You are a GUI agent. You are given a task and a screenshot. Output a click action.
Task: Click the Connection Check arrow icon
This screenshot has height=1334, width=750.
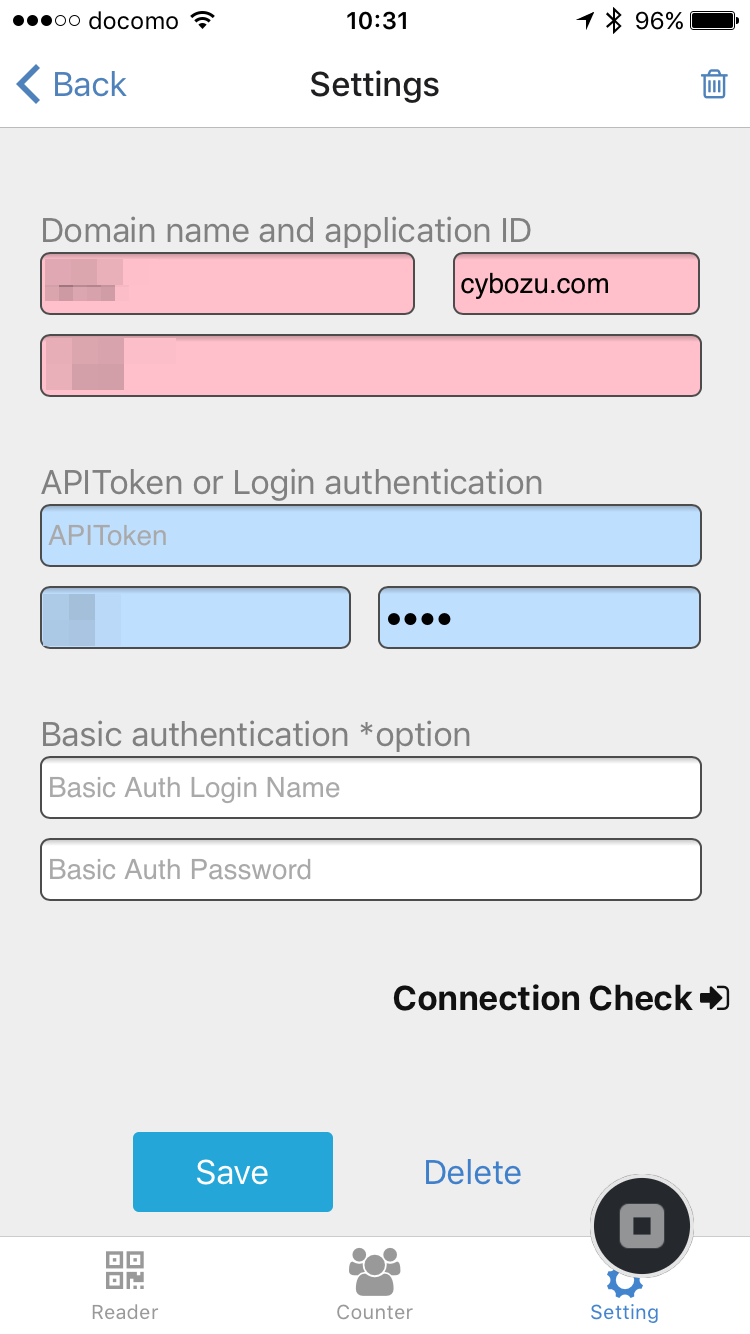tap(715, 998)
